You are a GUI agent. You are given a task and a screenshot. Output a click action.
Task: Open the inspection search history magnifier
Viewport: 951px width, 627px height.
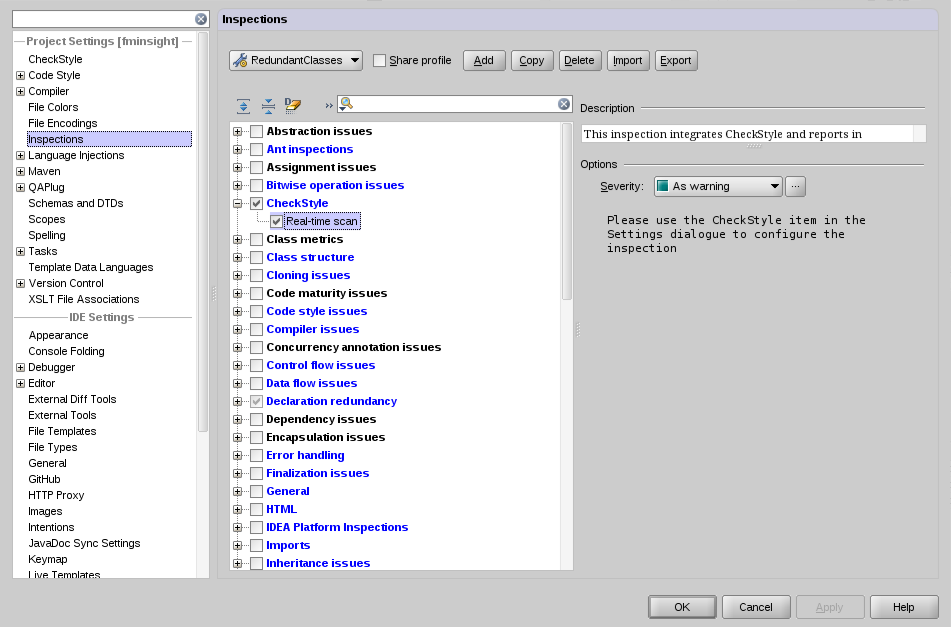pyautogui.click(x=346, y=104)
